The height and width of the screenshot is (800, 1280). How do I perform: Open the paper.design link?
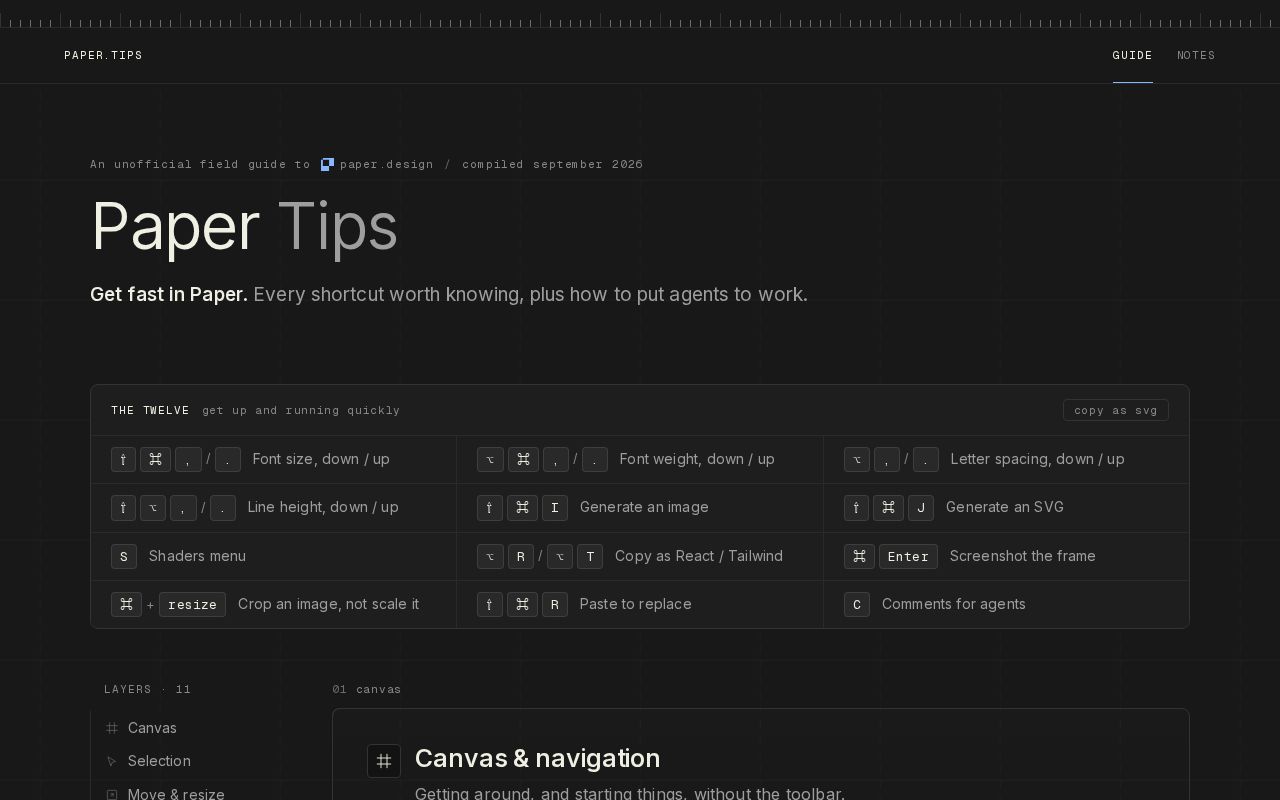tap(378, 164)
